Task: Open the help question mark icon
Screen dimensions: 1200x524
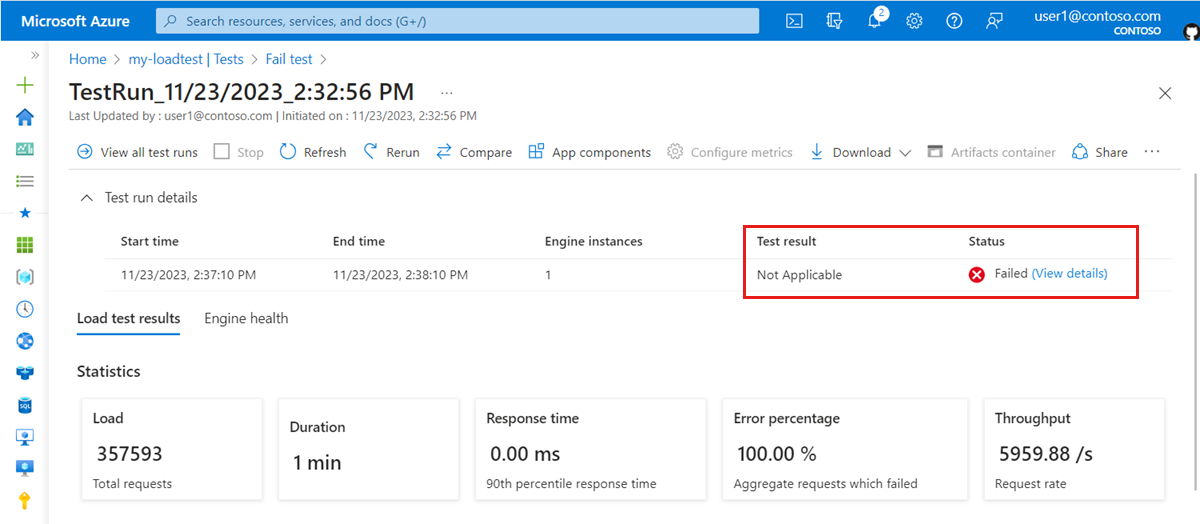Action: tap(954, 21)
